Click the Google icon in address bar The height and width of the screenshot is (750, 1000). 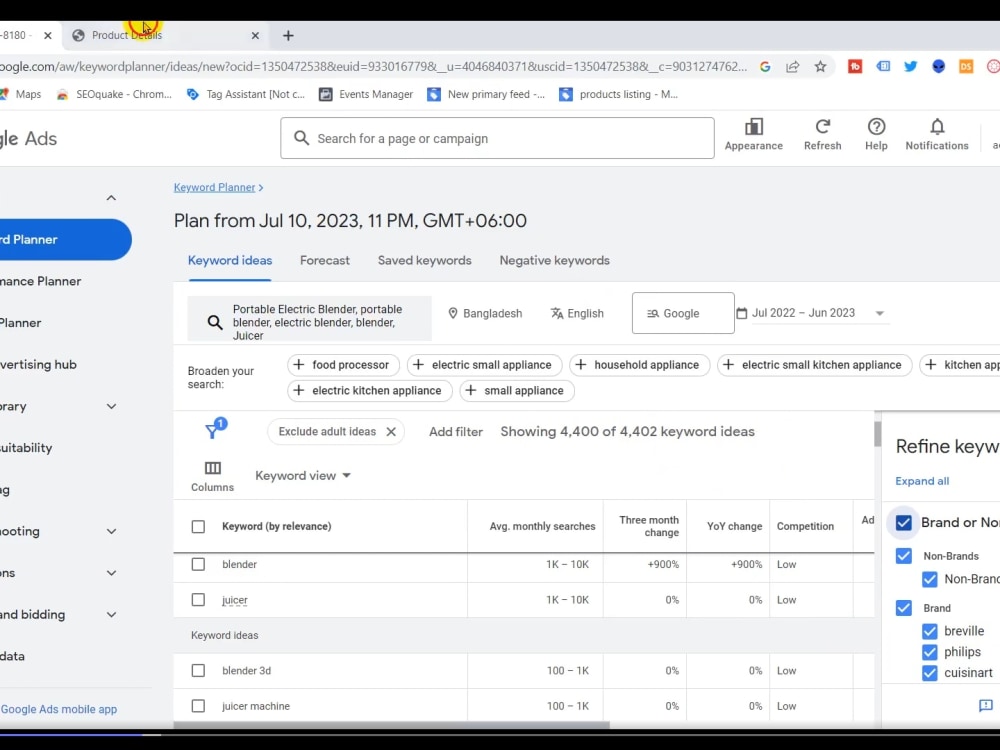point(765,66)
